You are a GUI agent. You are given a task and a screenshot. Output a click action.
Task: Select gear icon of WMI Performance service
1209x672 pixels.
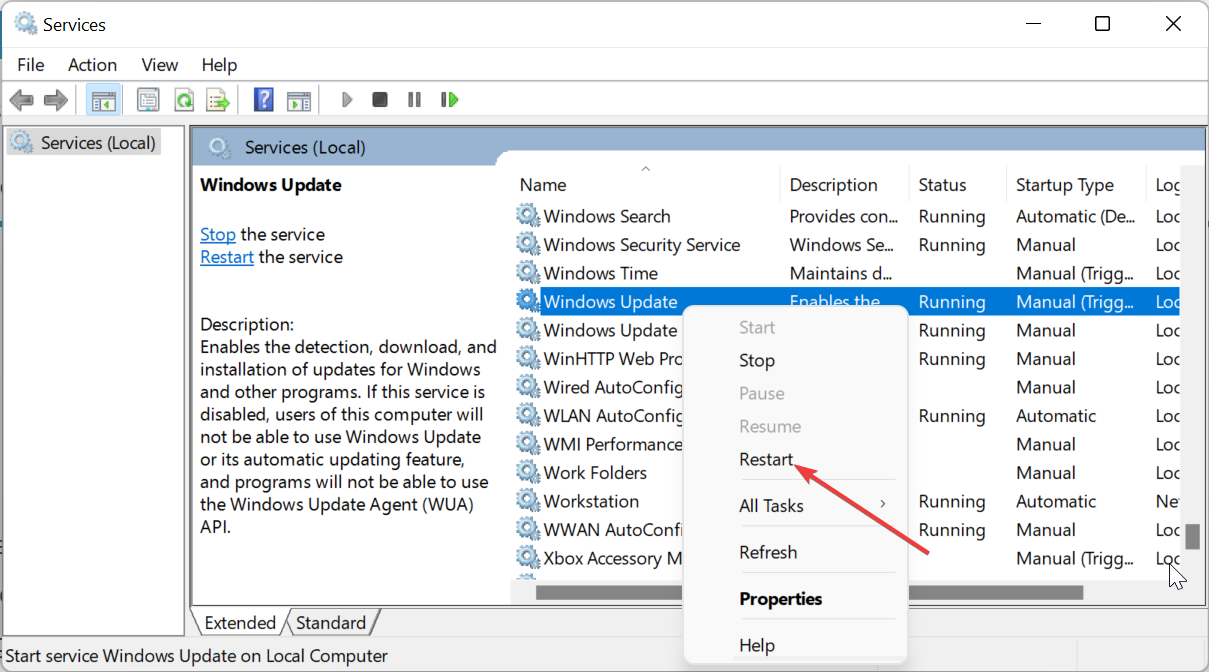[x=528, y=444]
